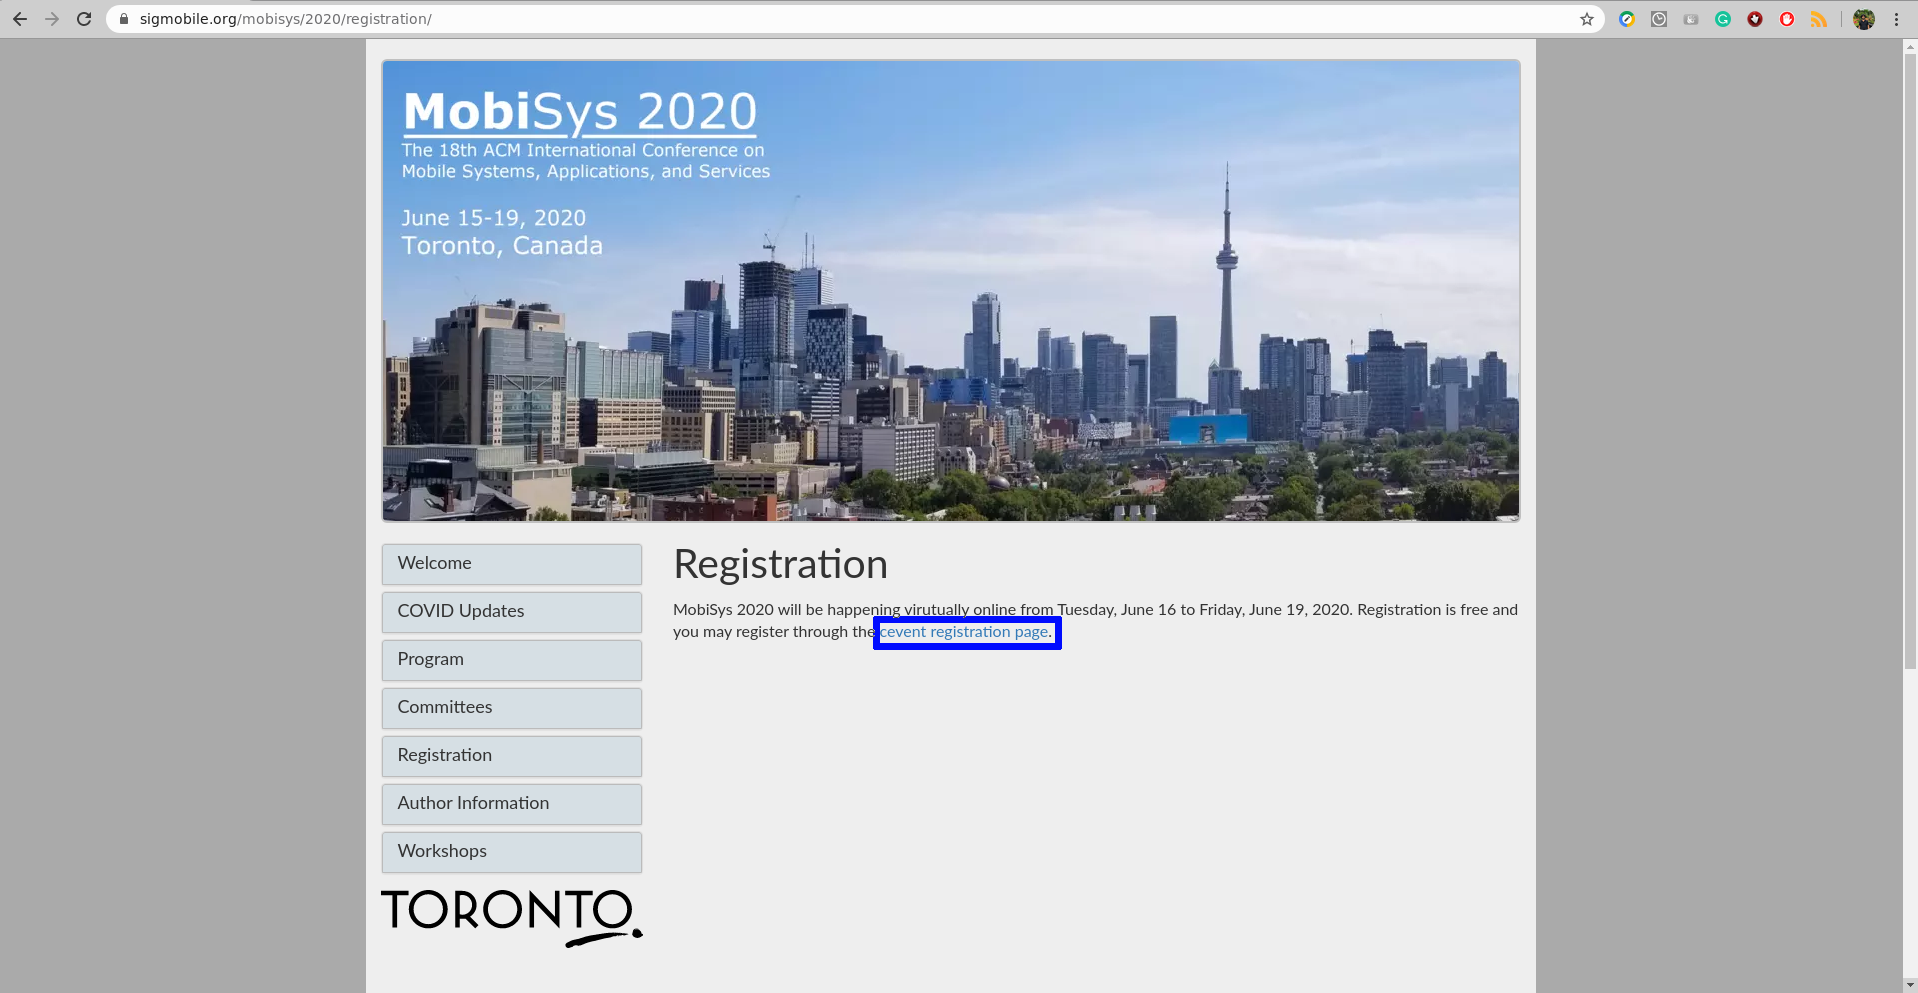View site info via padlock icon
The height and width of the screenshot is (993, 1918).
point(124,19)
